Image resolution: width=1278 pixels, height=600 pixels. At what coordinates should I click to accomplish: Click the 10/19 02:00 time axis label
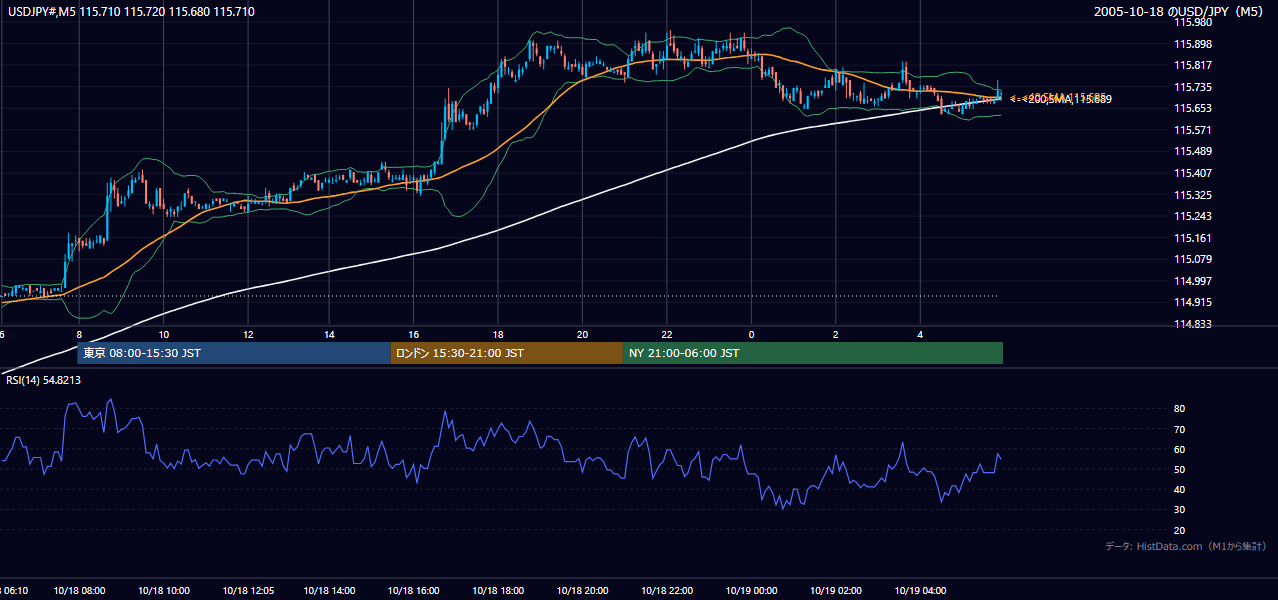pos(836,591)
